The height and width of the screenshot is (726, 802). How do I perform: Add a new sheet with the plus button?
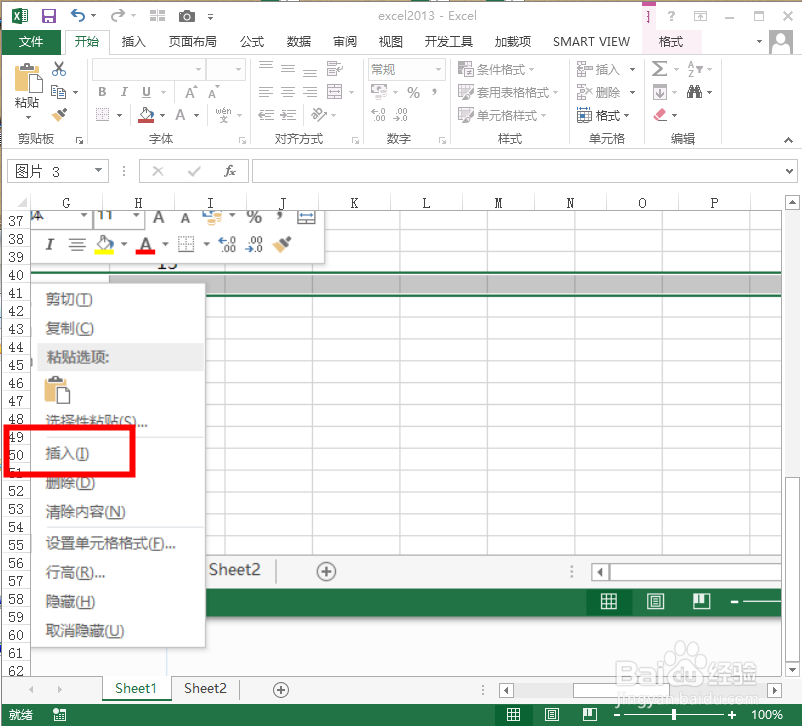(280, 688)
